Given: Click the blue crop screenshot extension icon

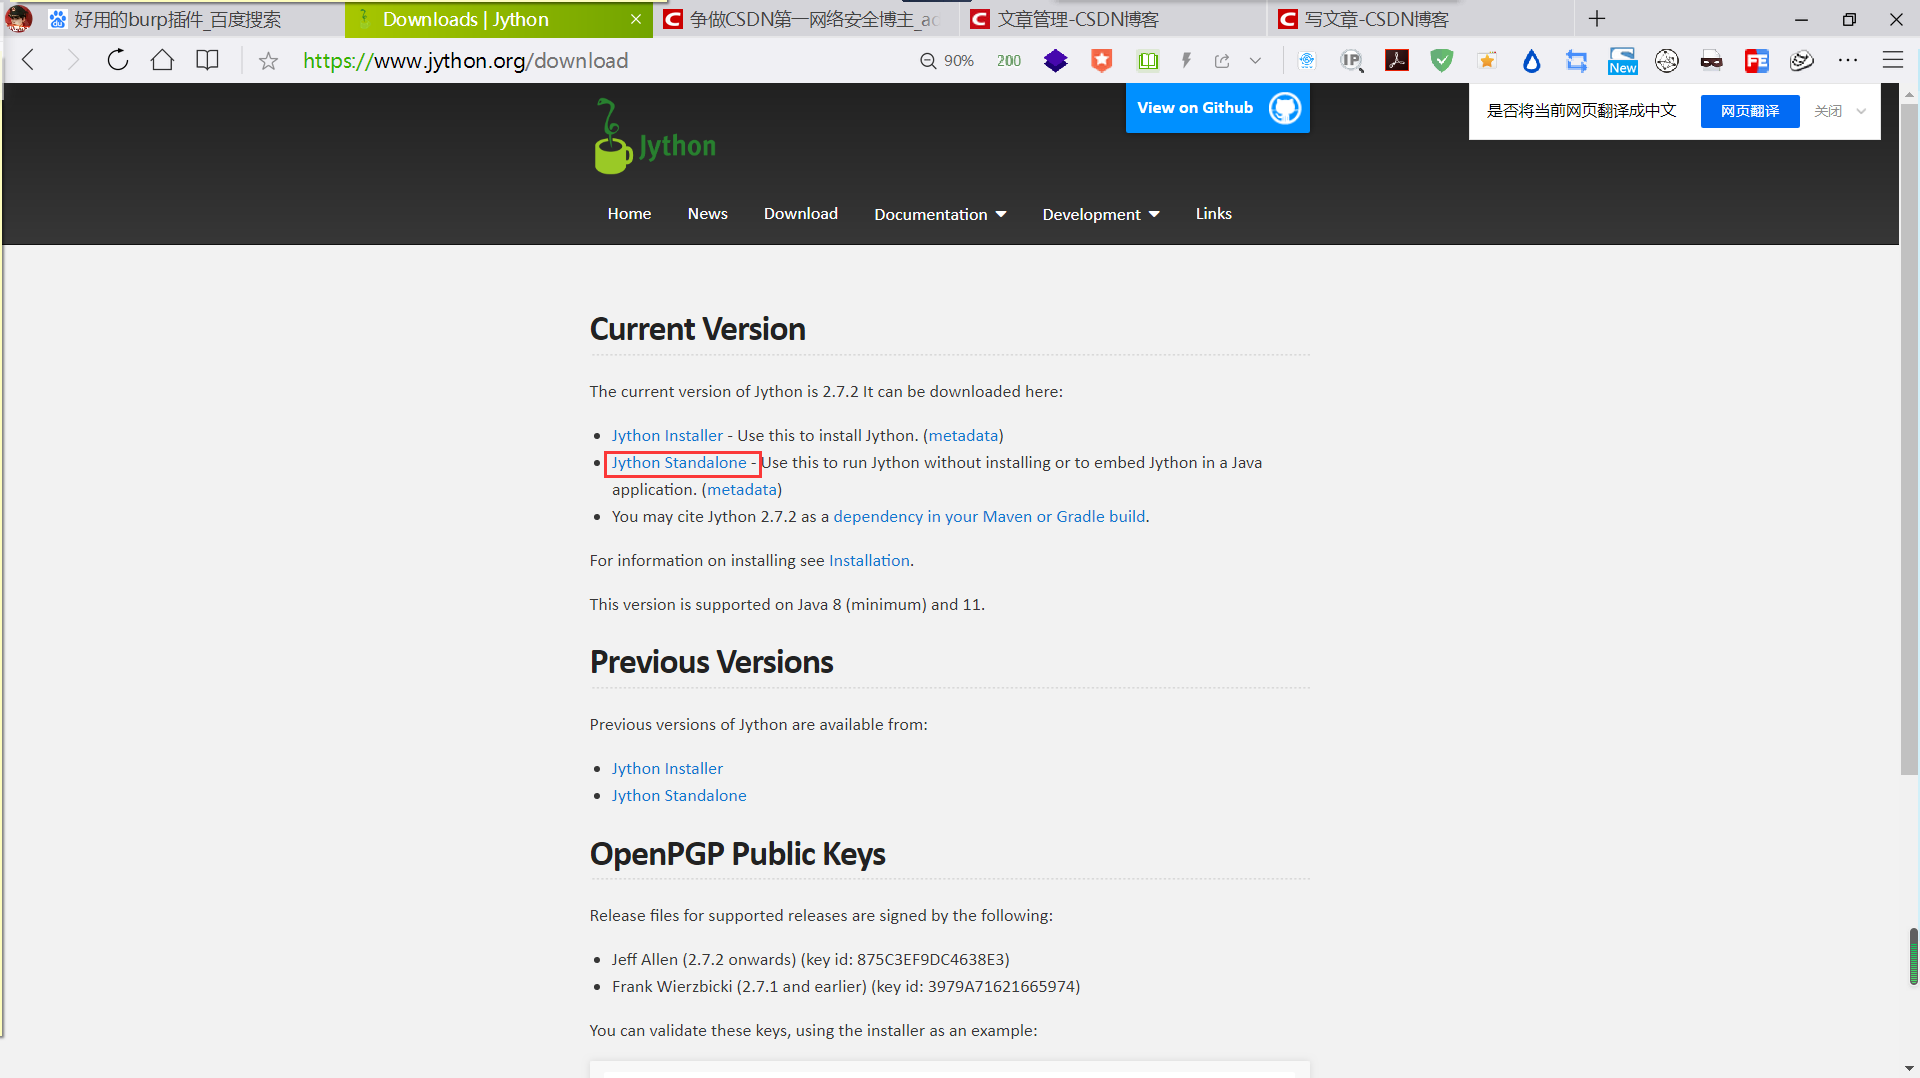Looking at the screenshot, I should pyautogui.click(x=1577, y=61).
